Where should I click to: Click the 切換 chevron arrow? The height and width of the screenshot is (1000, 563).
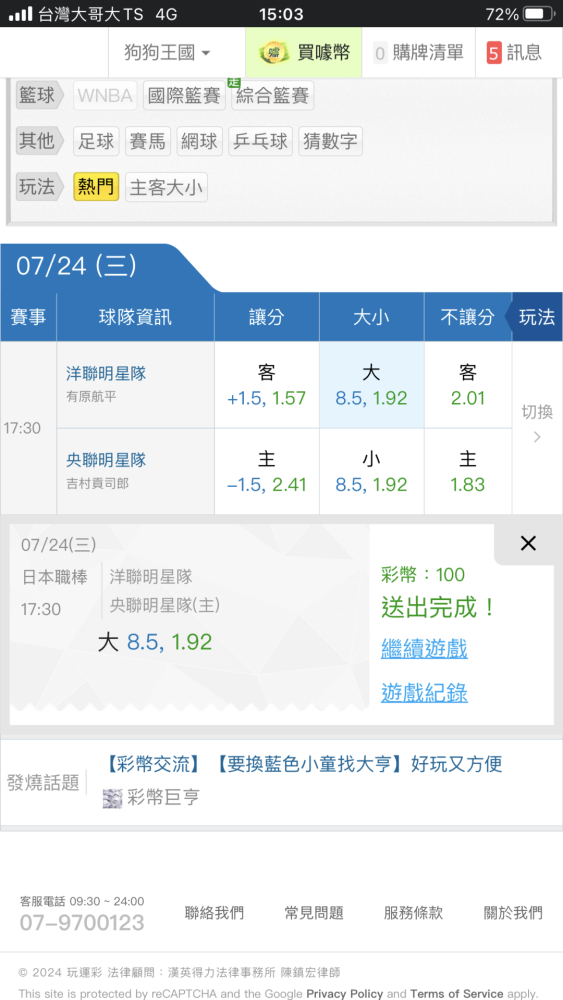[x=537, y=438]
